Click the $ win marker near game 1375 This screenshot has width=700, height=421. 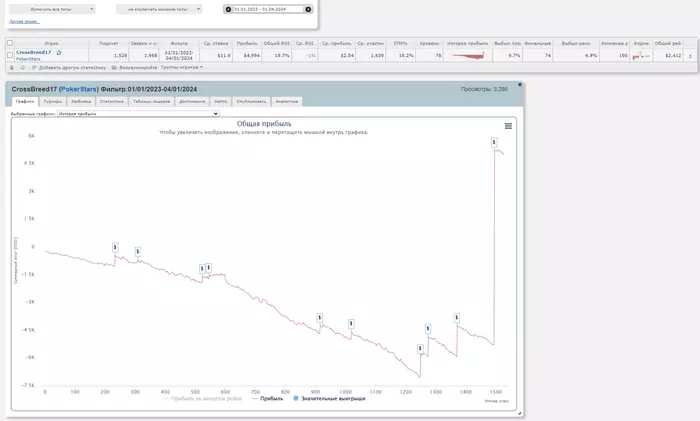[456, 318]
